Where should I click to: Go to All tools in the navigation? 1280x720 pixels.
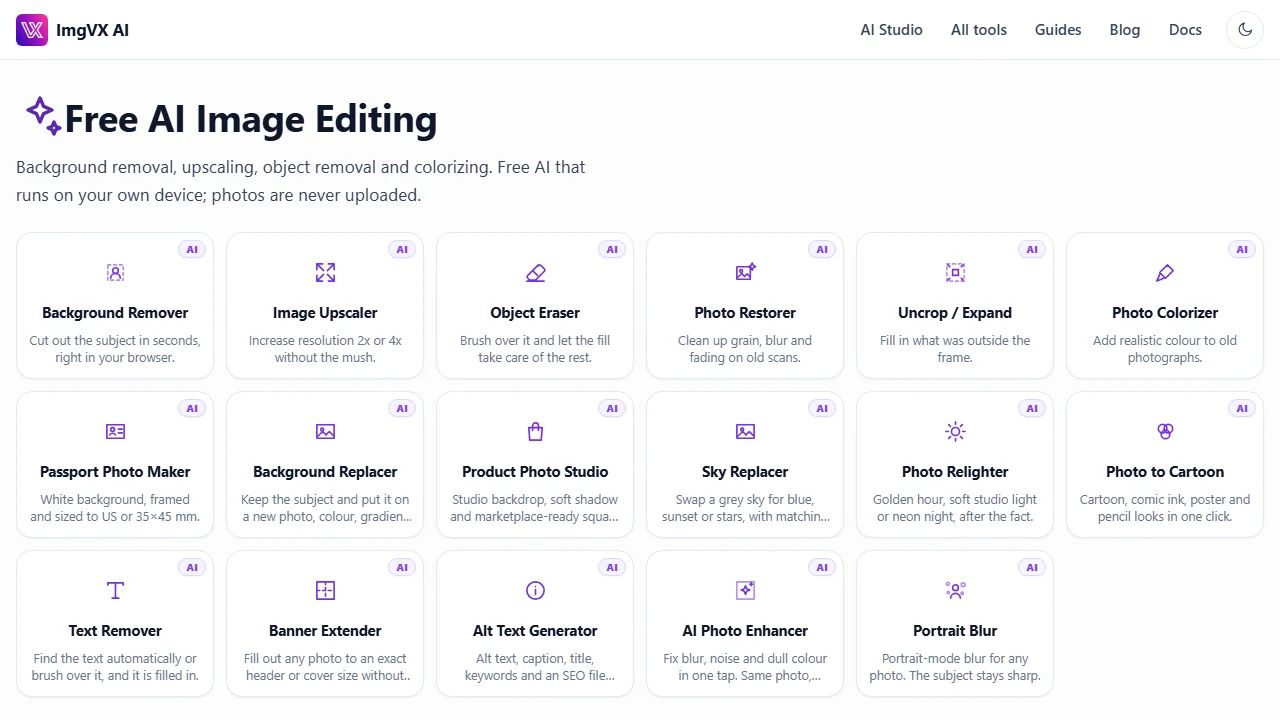click(979, 30)
